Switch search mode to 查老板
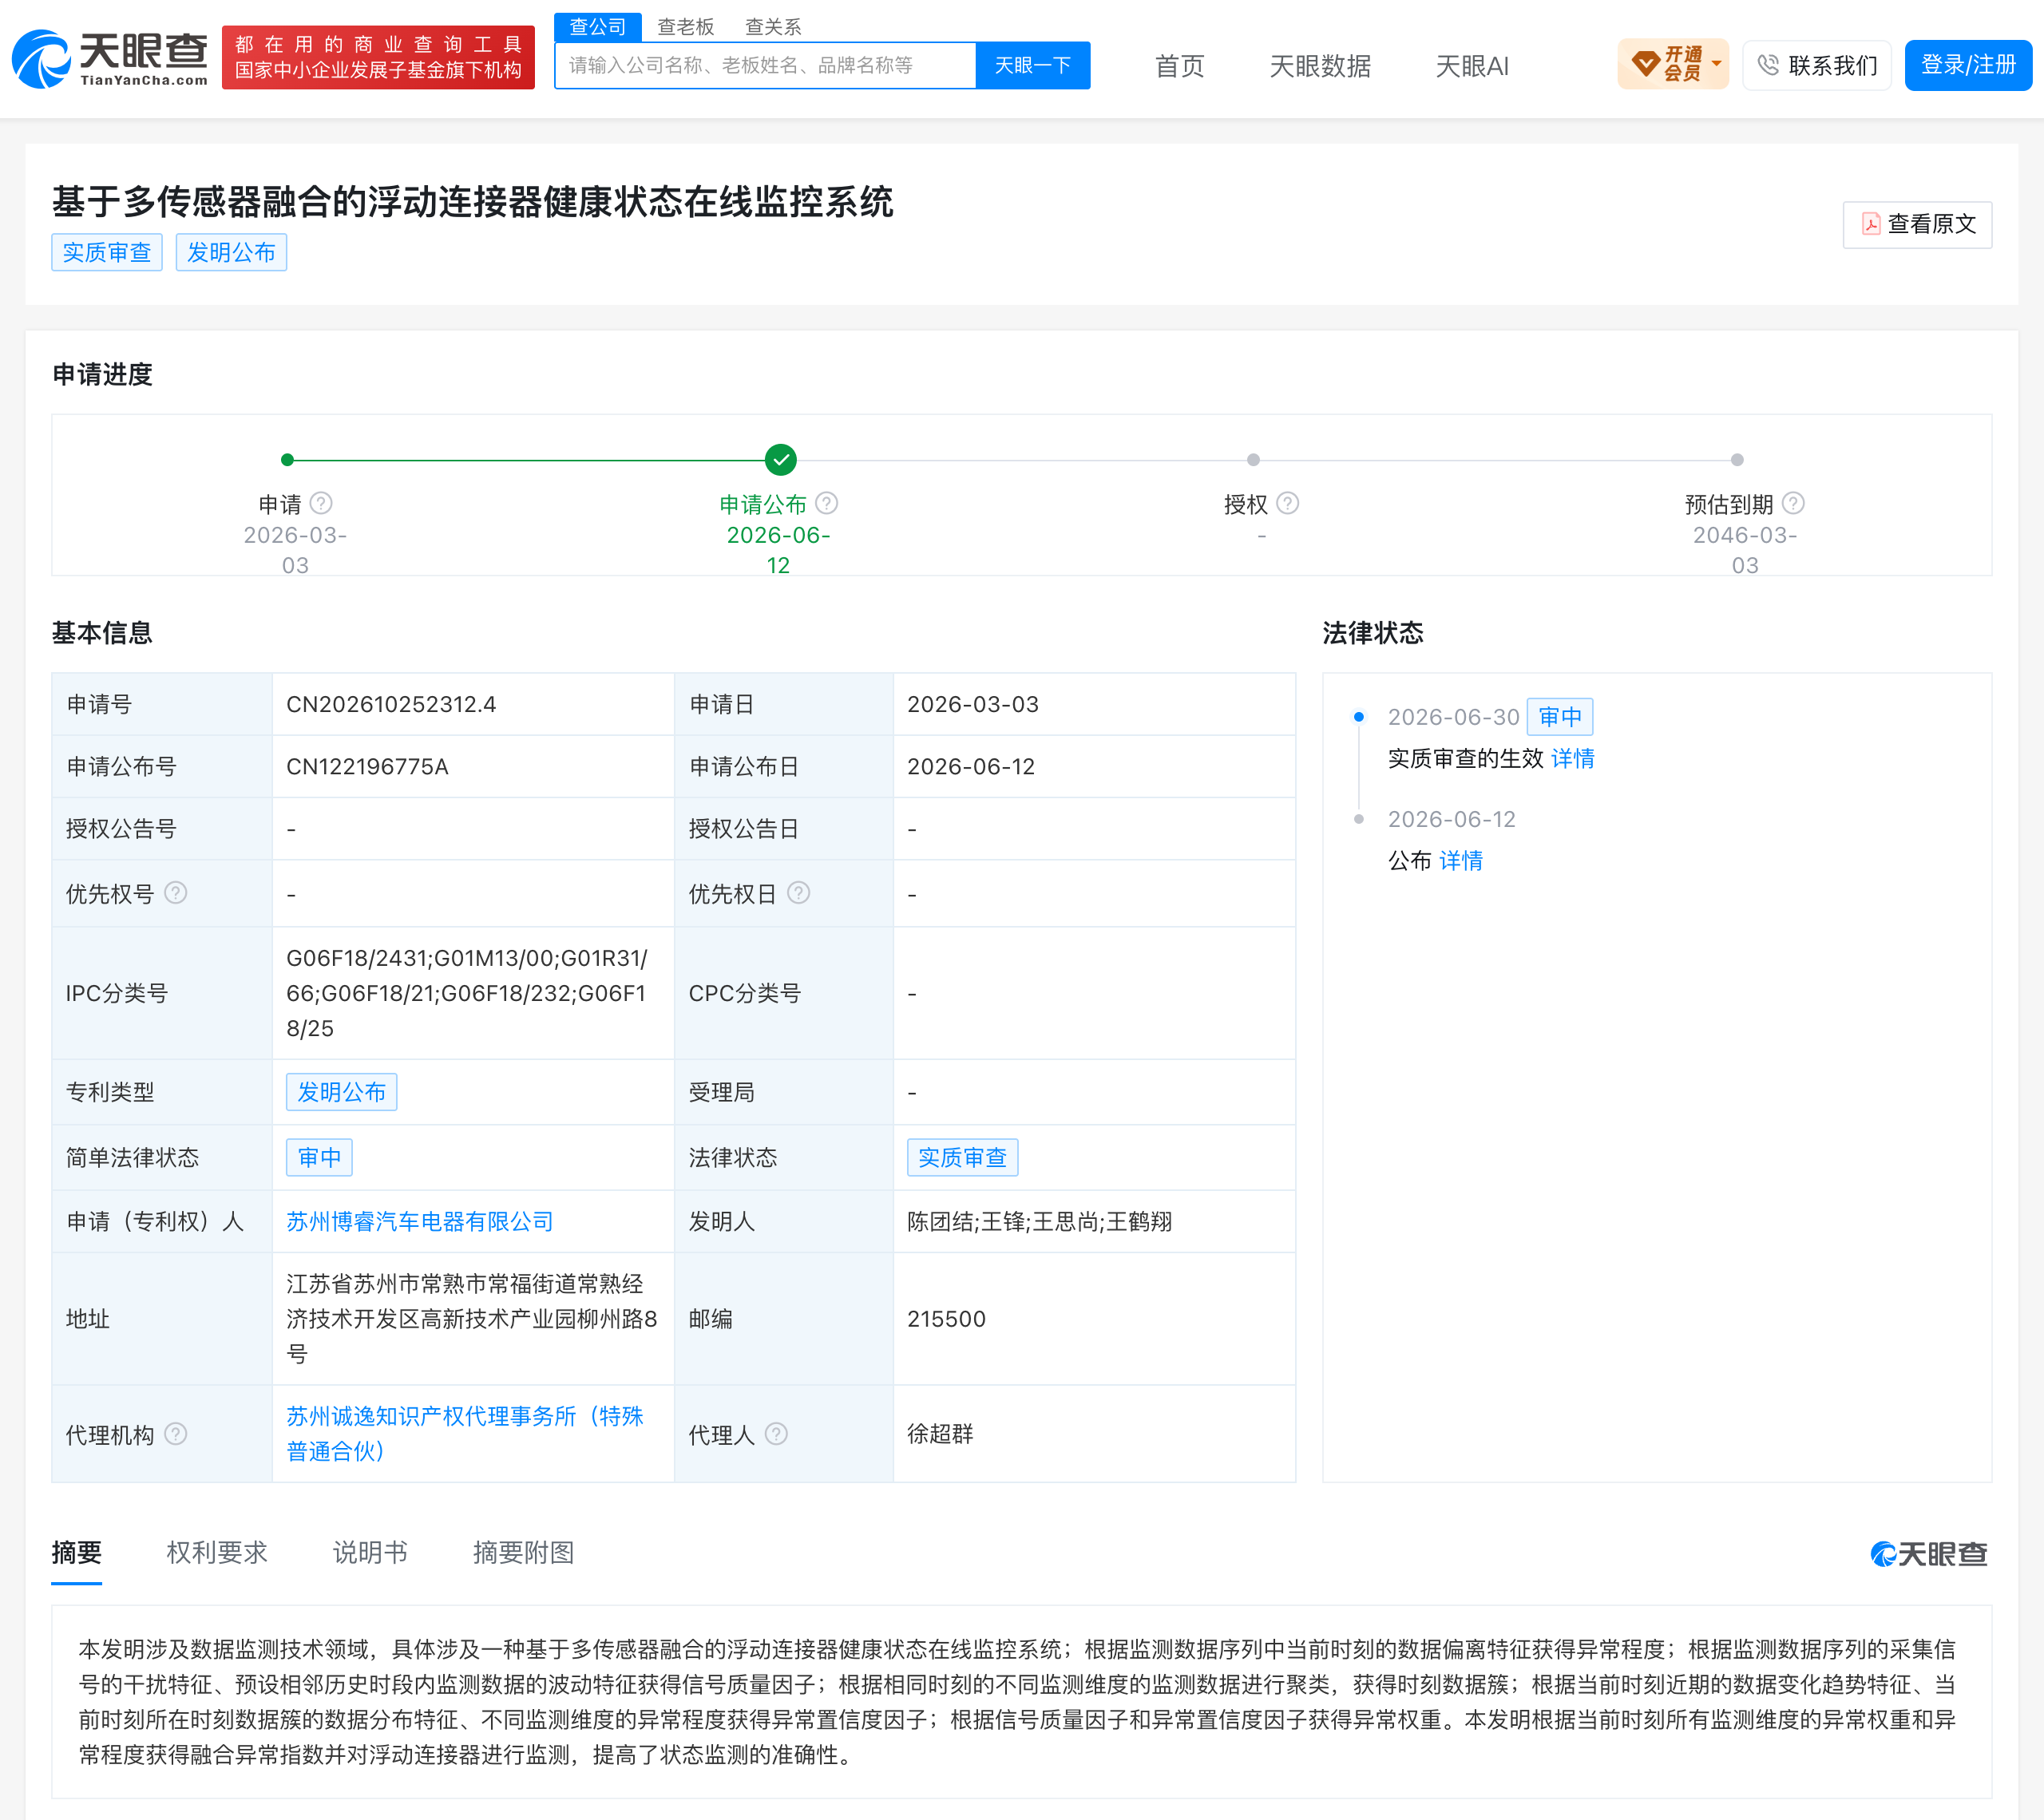The width and height of the screenshot is (2044, 1820). click(686, 27)
